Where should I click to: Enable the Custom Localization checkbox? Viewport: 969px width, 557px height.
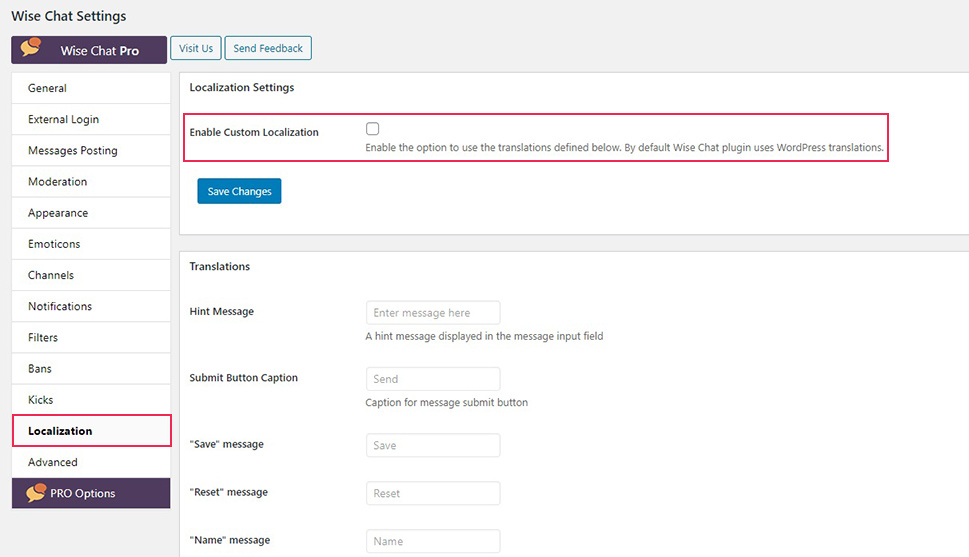(372, 129)
